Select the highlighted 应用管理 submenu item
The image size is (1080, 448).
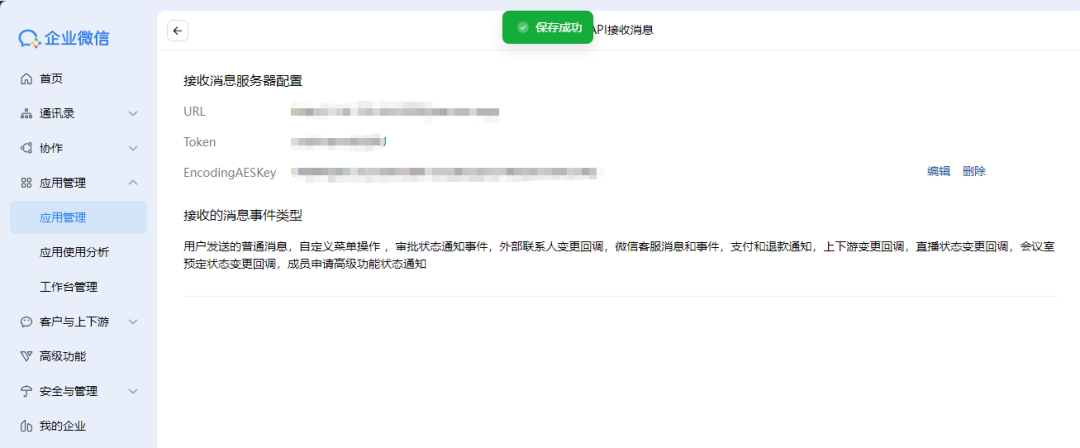[79, 218]
